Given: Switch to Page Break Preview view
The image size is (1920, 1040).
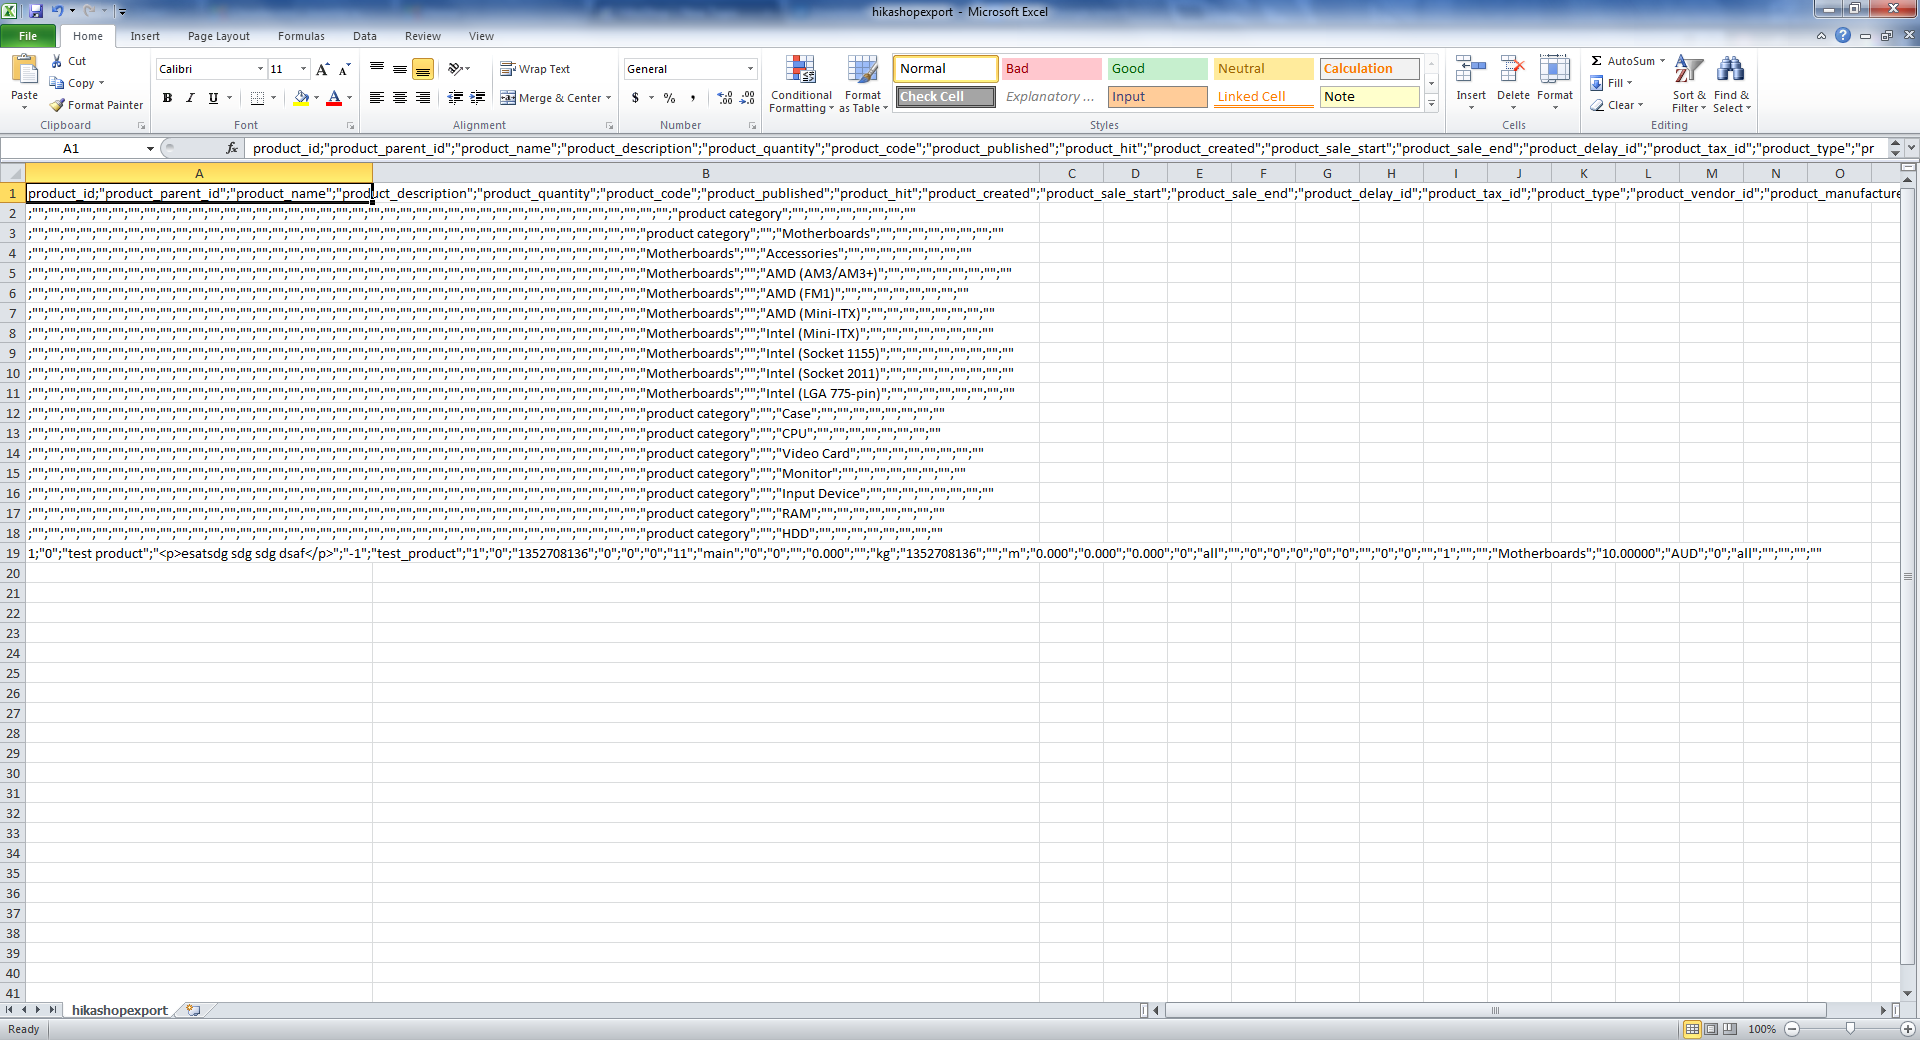Looking at the screenshot, I should click(1730, 1029).
